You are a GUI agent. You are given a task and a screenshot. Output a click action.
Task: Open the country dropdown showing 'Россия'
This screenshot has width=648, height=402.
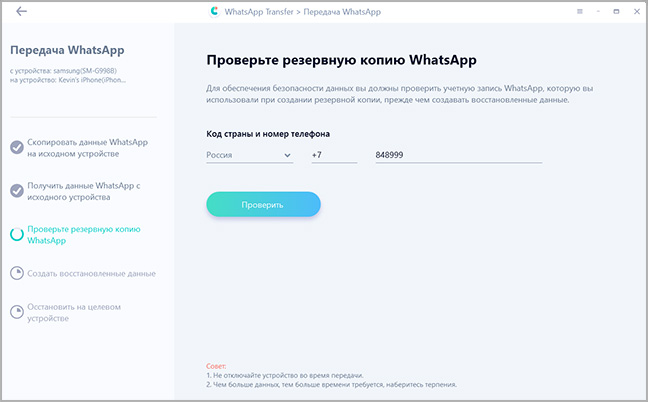click(x=250, y=155)
